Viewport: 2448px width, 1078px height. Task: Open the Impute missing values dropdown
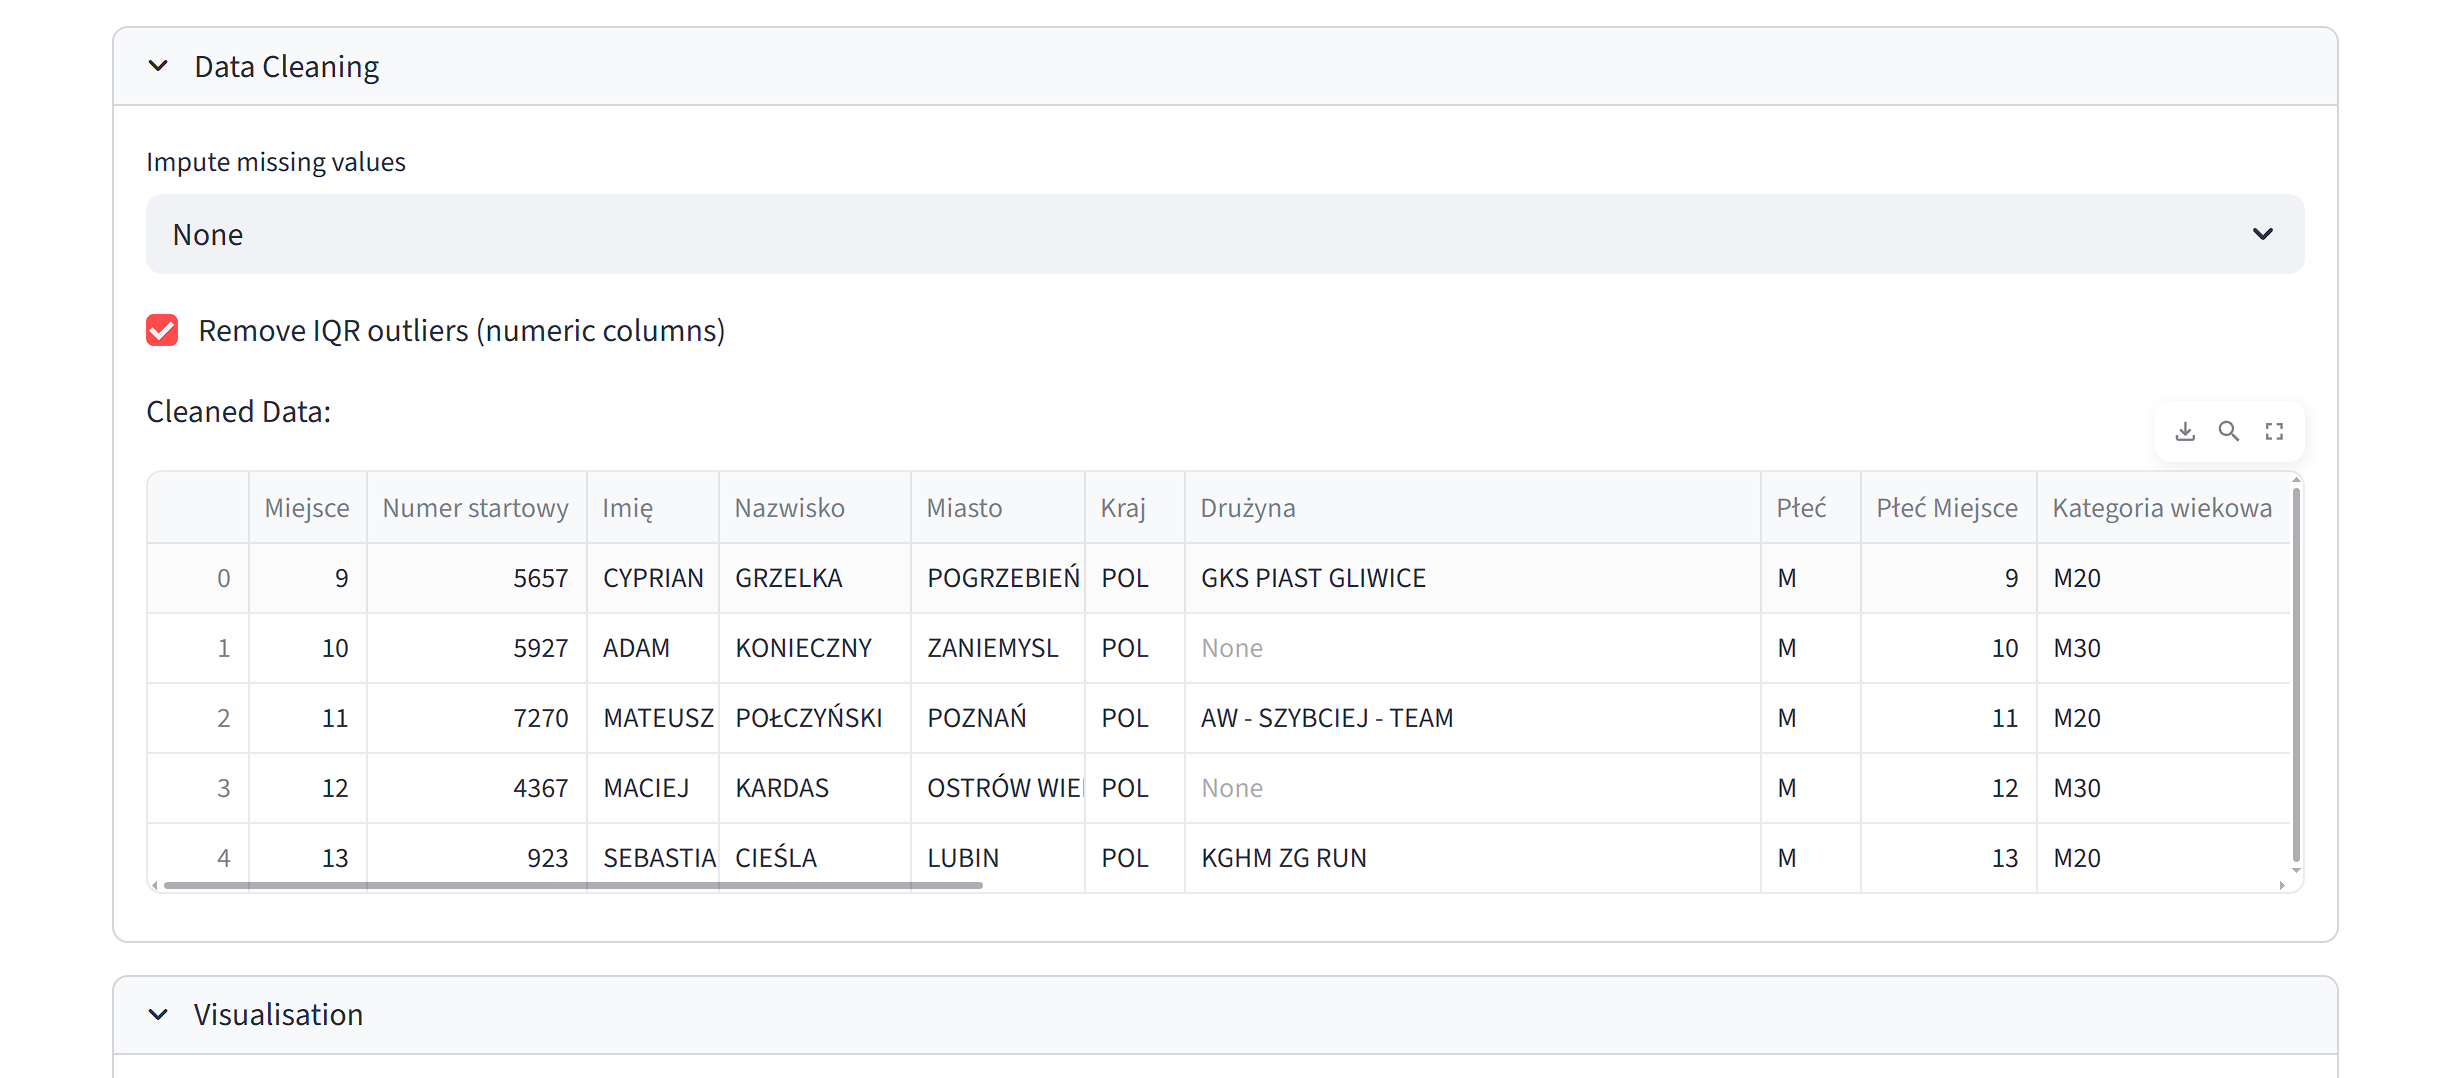click(1224, 234)
